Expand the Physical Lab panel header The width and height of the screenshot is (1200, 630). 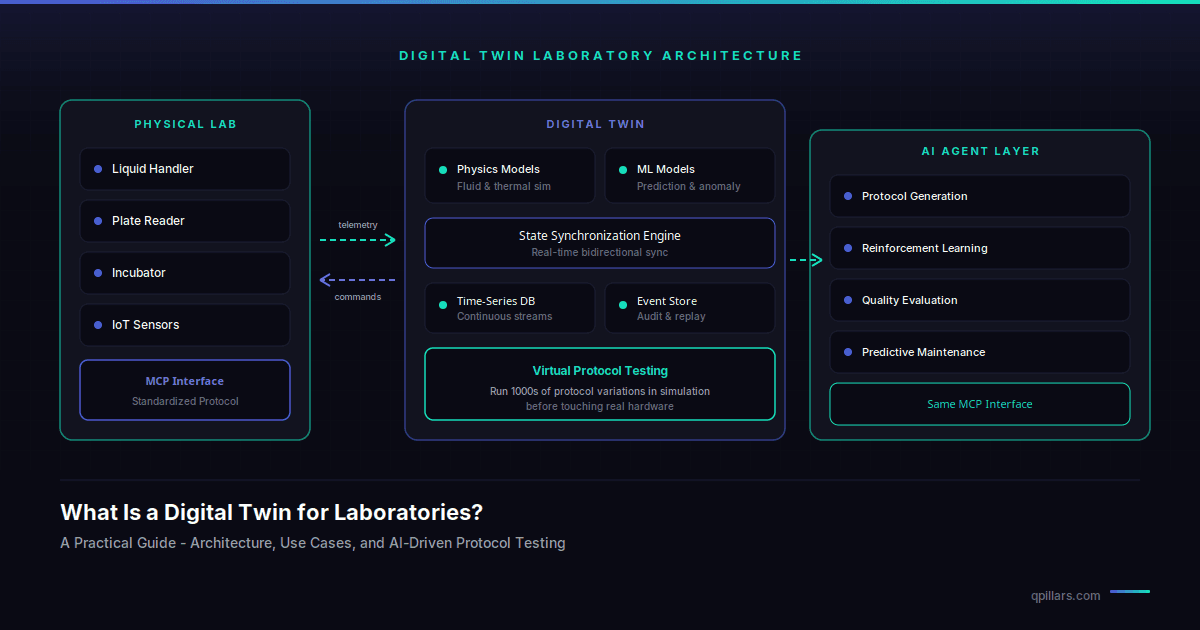coord(185,124)
